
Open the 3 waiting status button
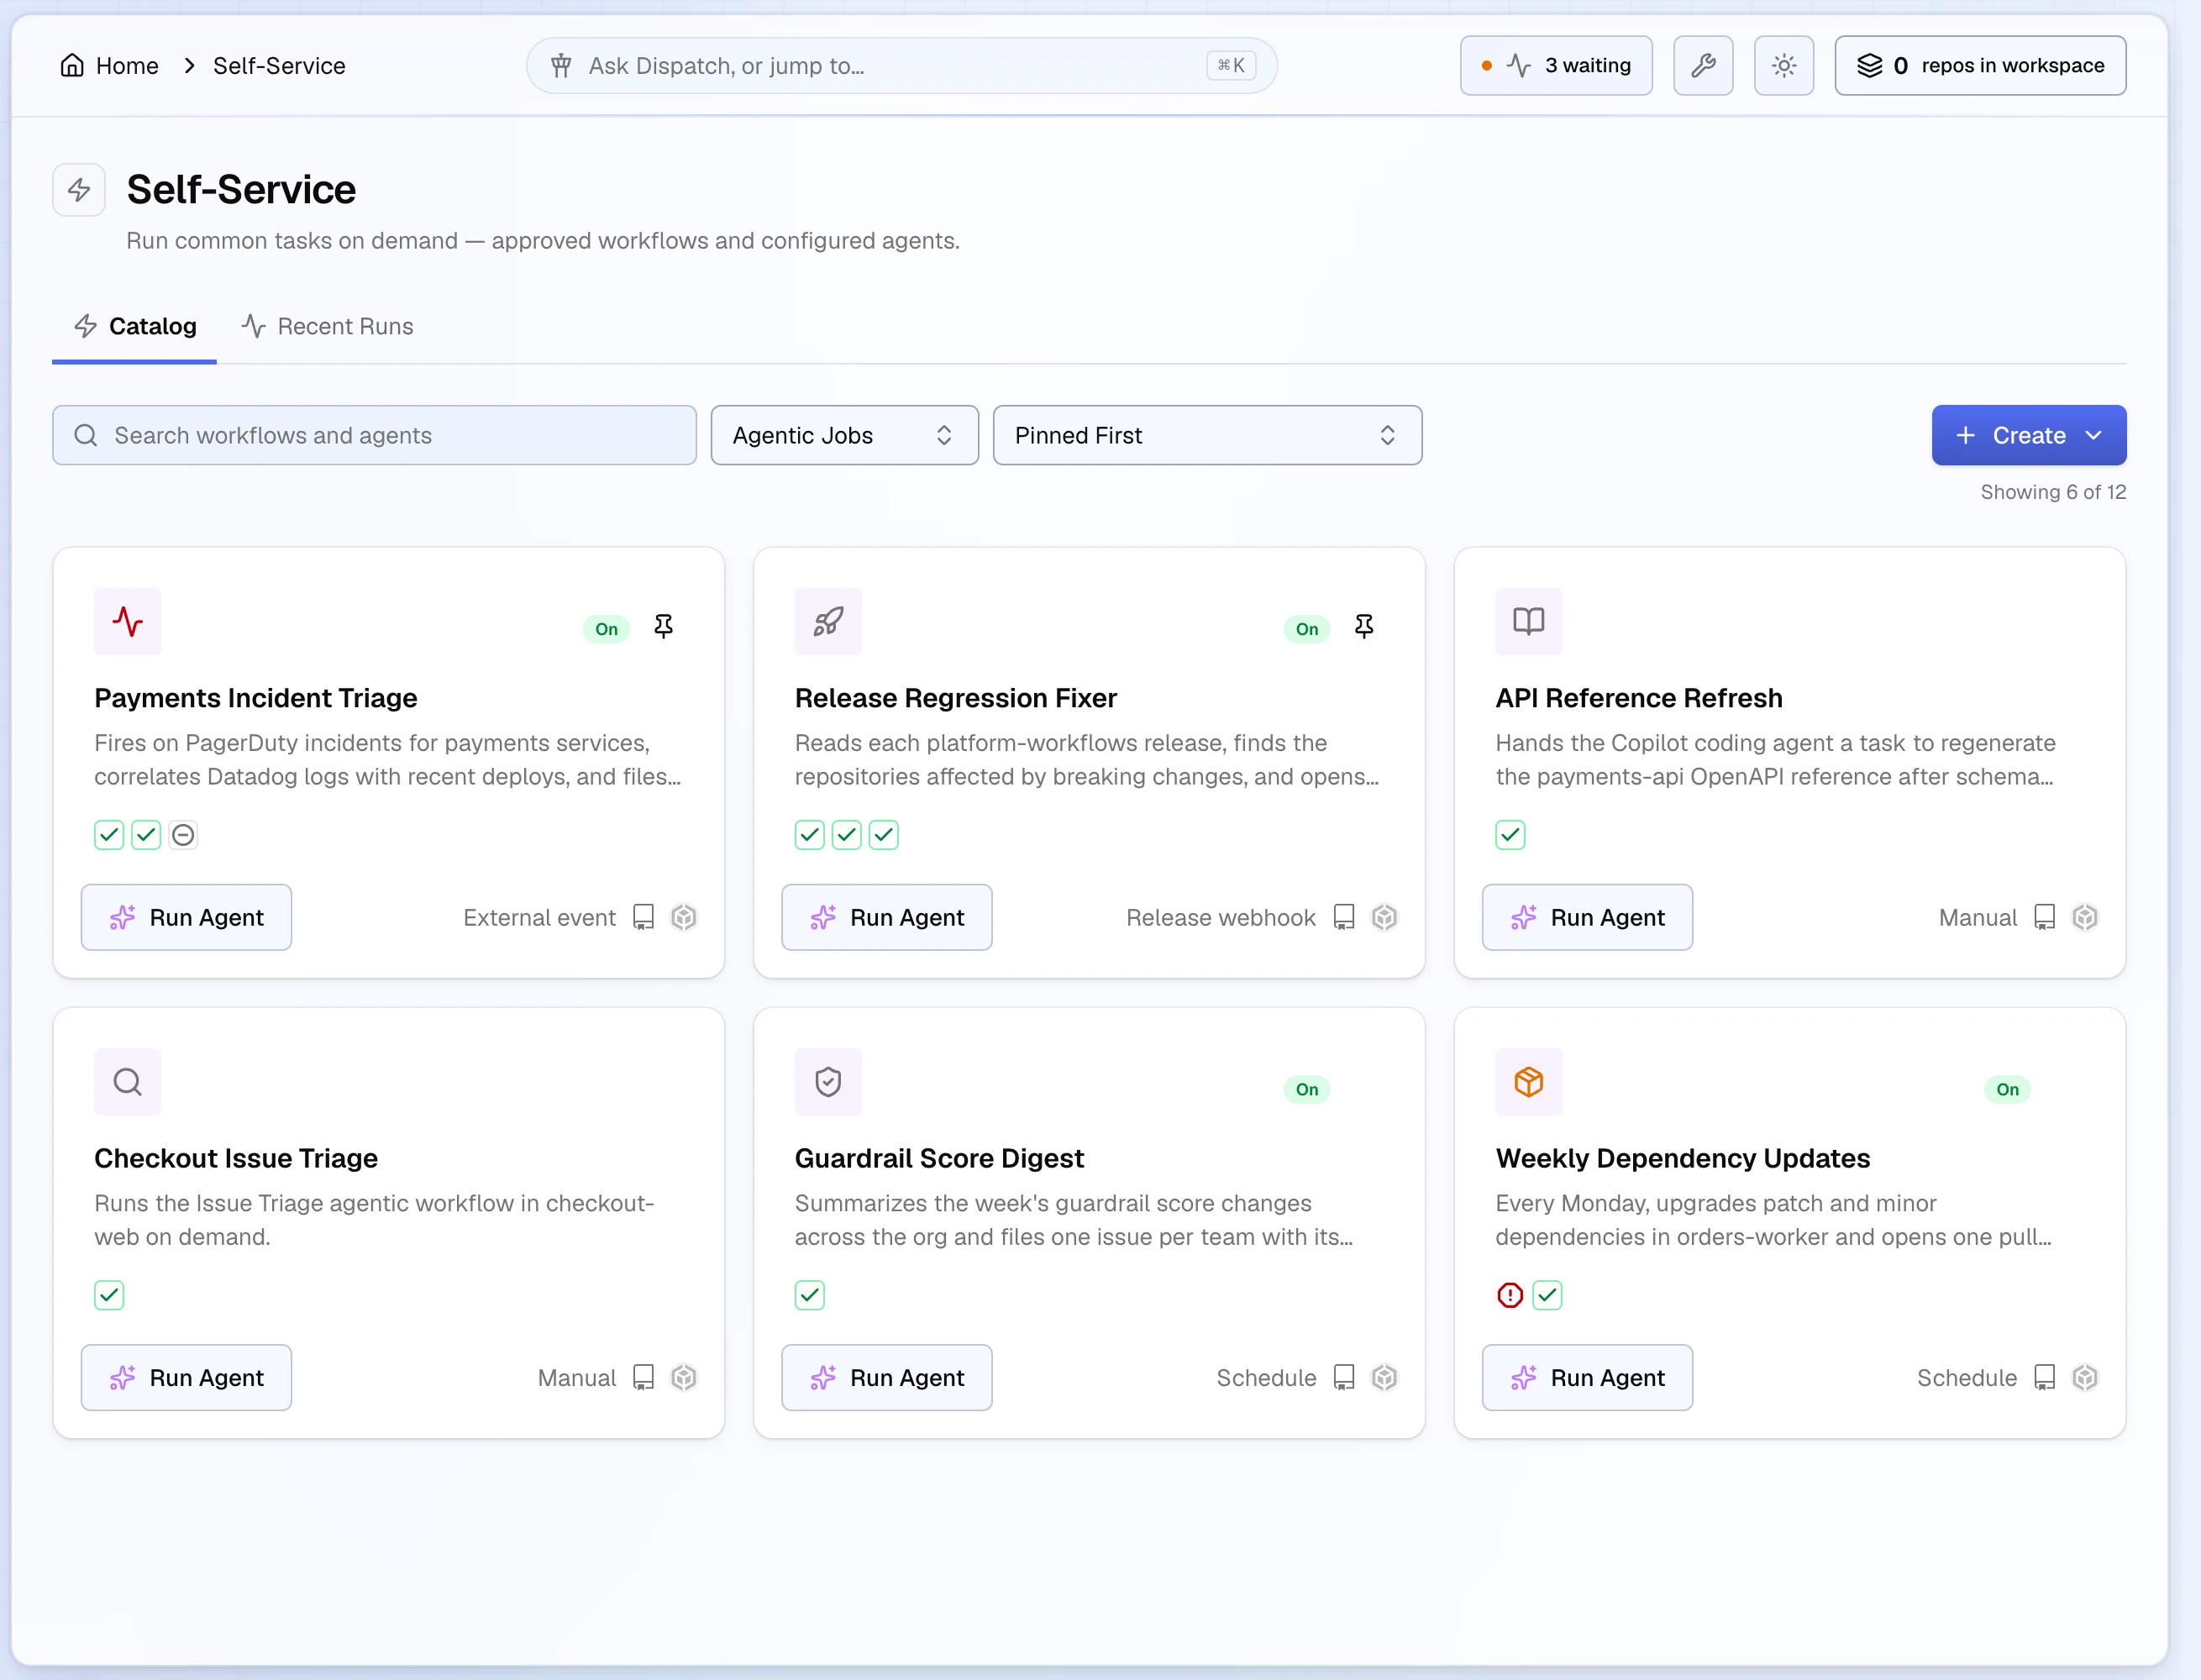[x=1555, y=66]
